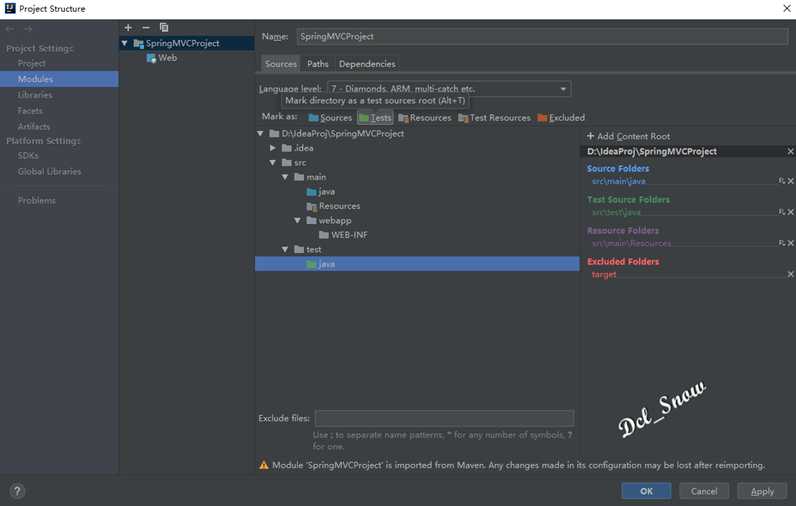Image resolution: width=796 pixels, height=506 pixels.
Task: Click Add Content Root
Action: [628, 136]
